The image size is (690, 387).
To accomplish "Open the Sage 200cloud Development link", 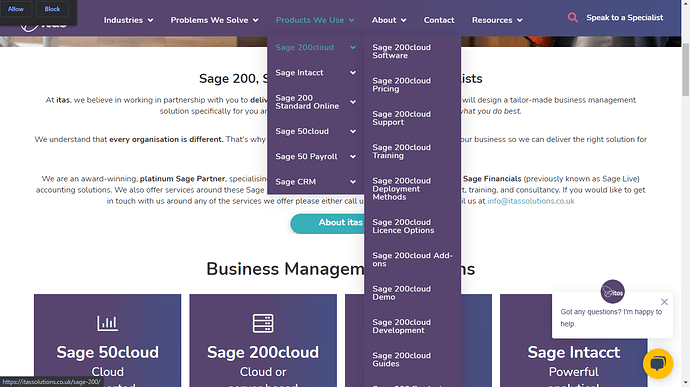I will point(402,326).
